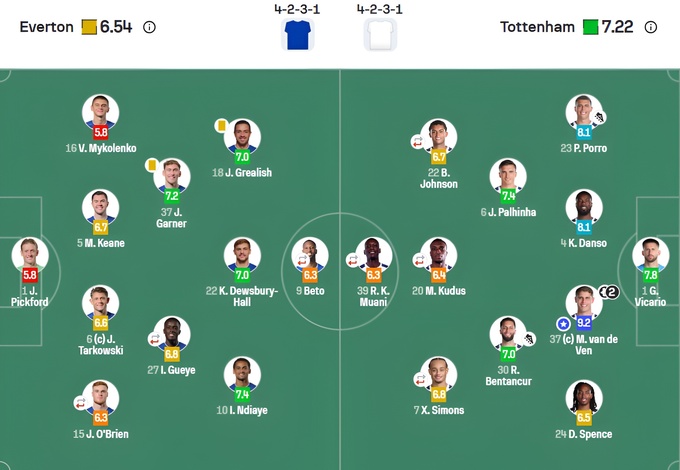Click V. Mykolenko's 5.8 rating badge
The height and width of the screenshot is (470, 680).
(x=100, y=131)
